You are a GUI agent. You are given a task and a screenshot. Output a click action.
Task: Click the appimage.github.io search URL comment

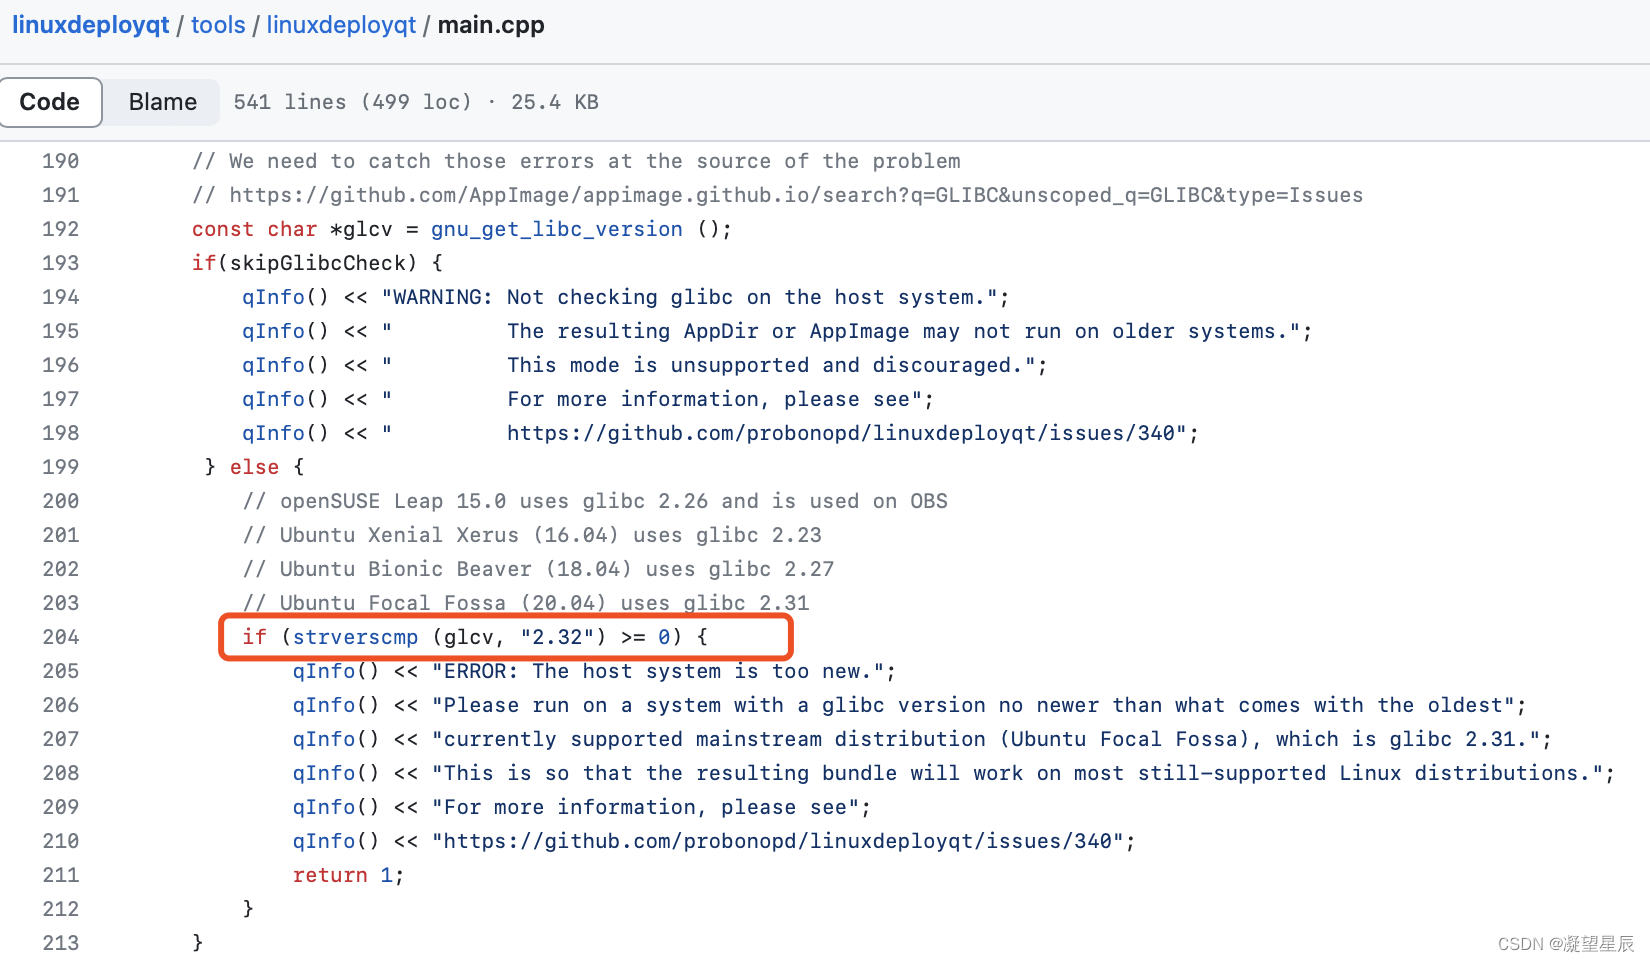[x=777, y=195]
